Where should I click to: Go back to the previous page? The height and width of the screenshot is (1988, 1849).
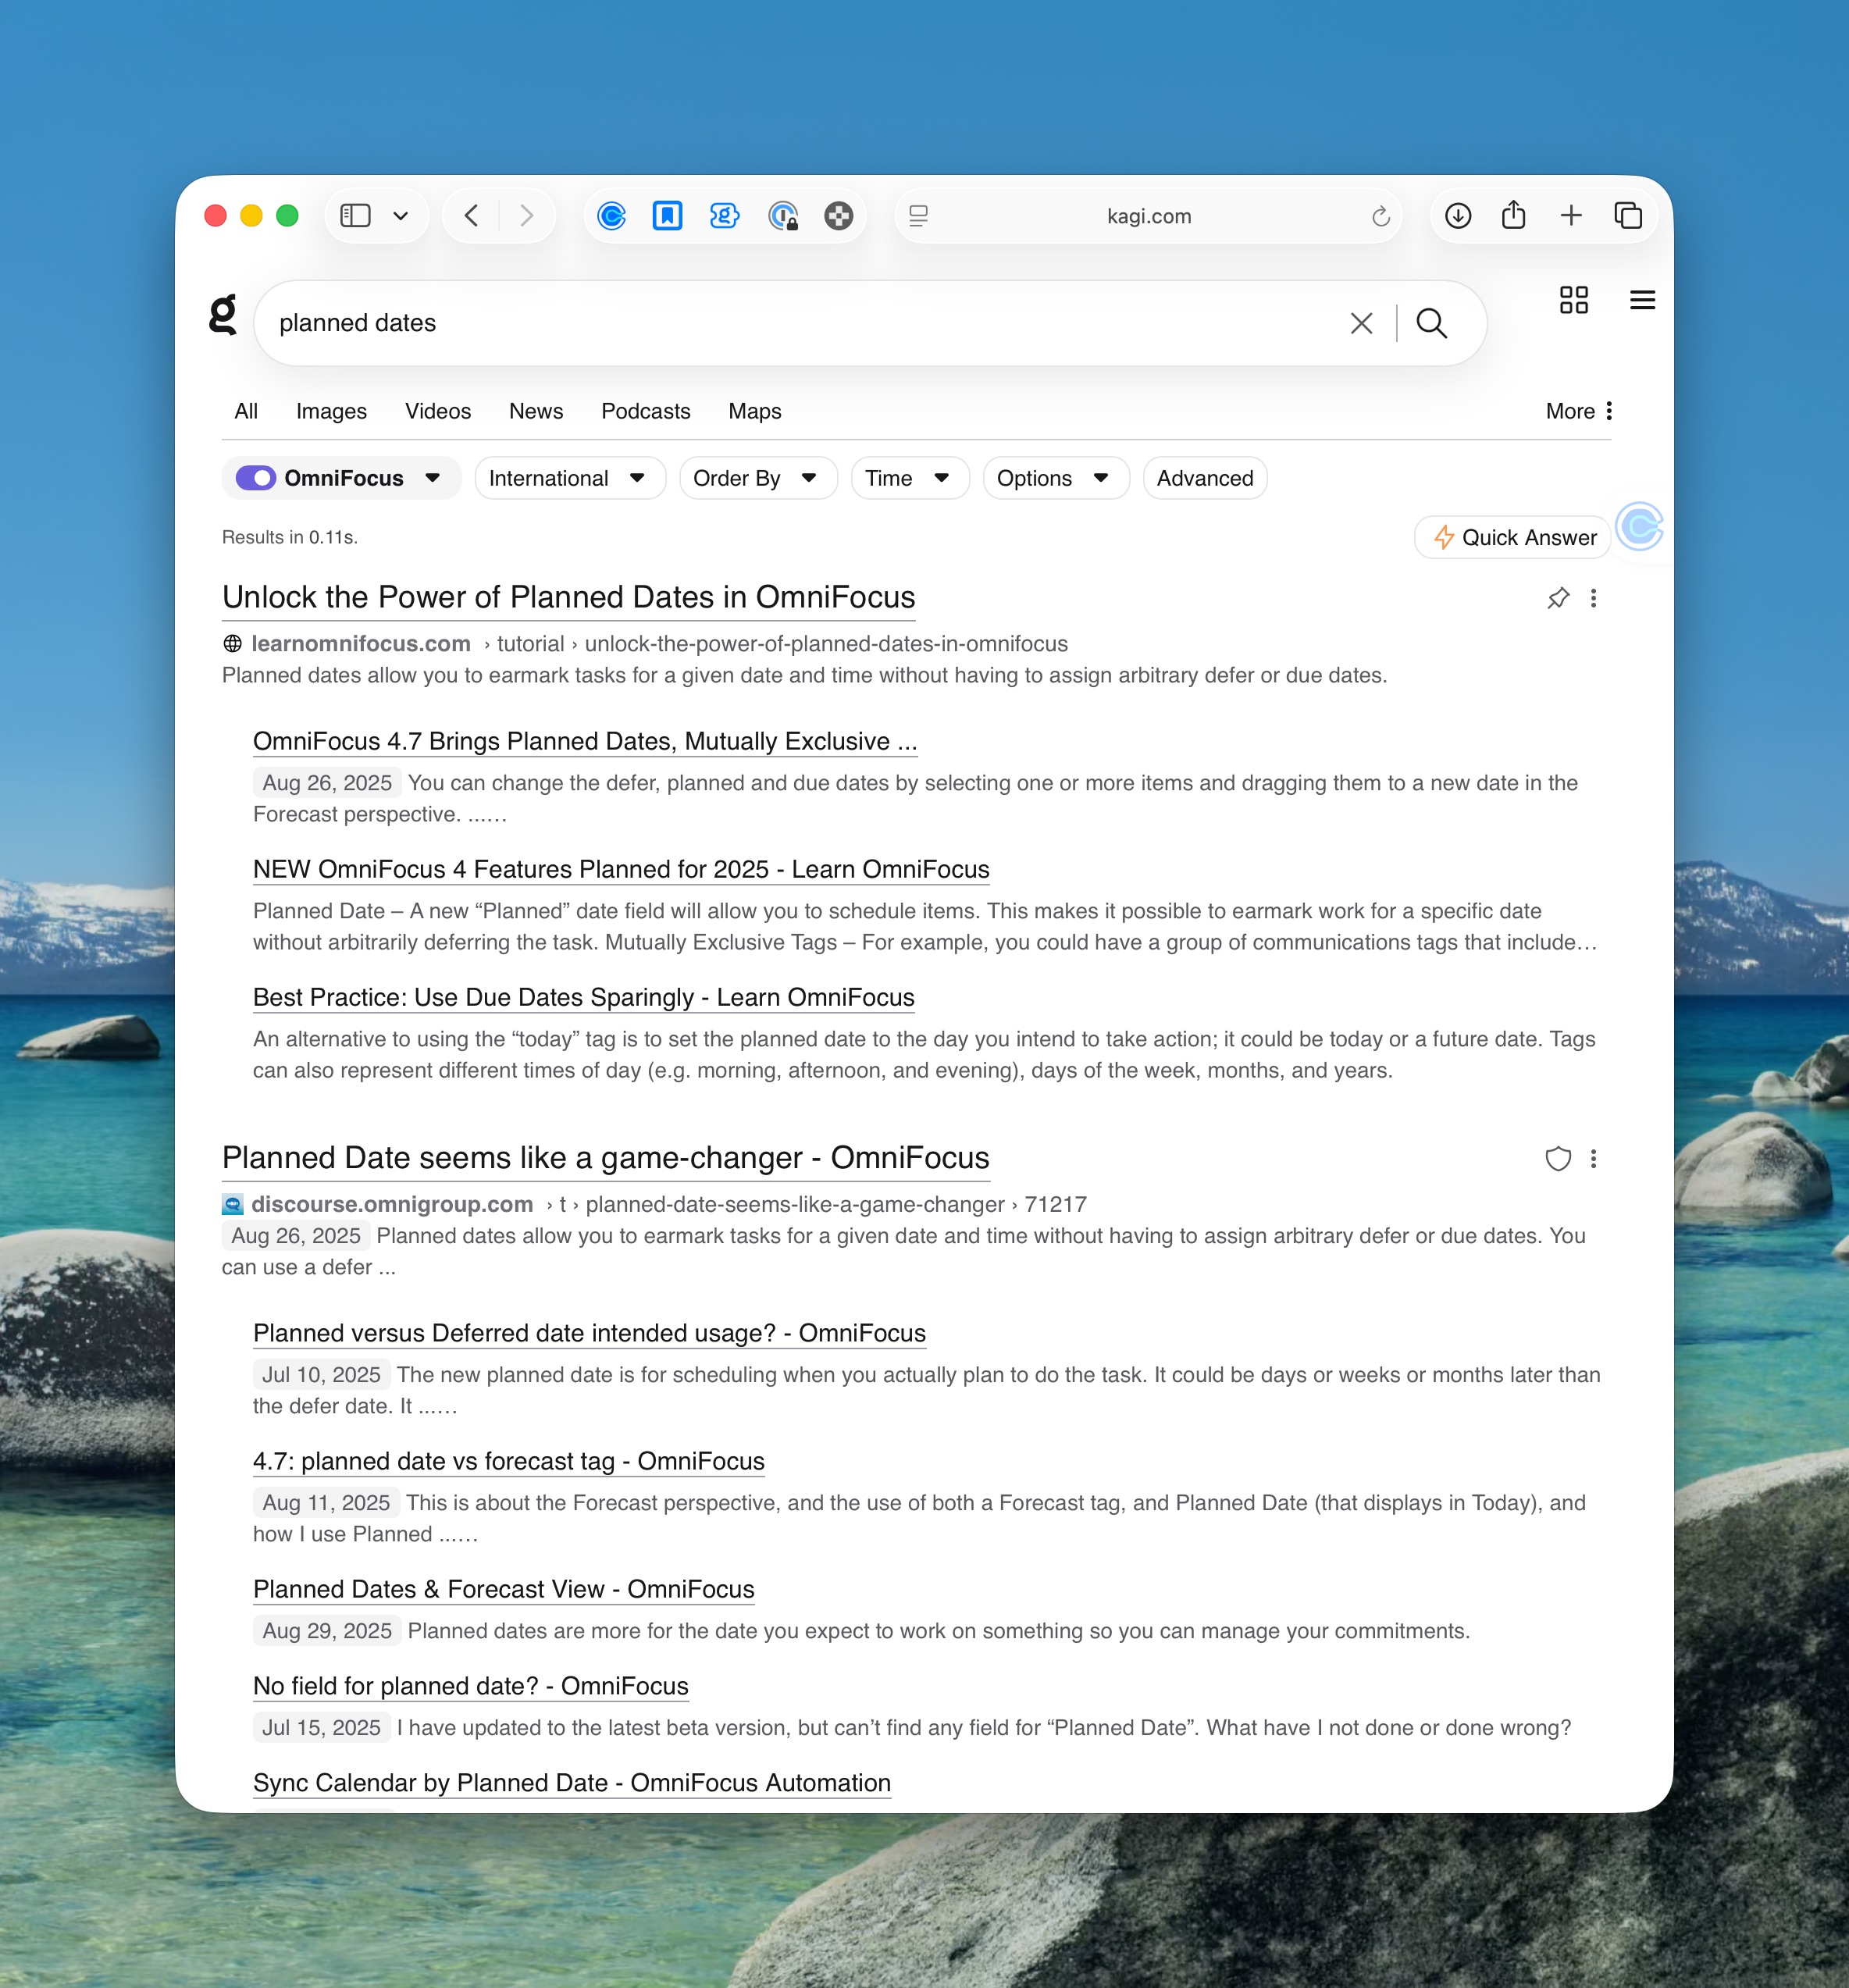(472, 215)
